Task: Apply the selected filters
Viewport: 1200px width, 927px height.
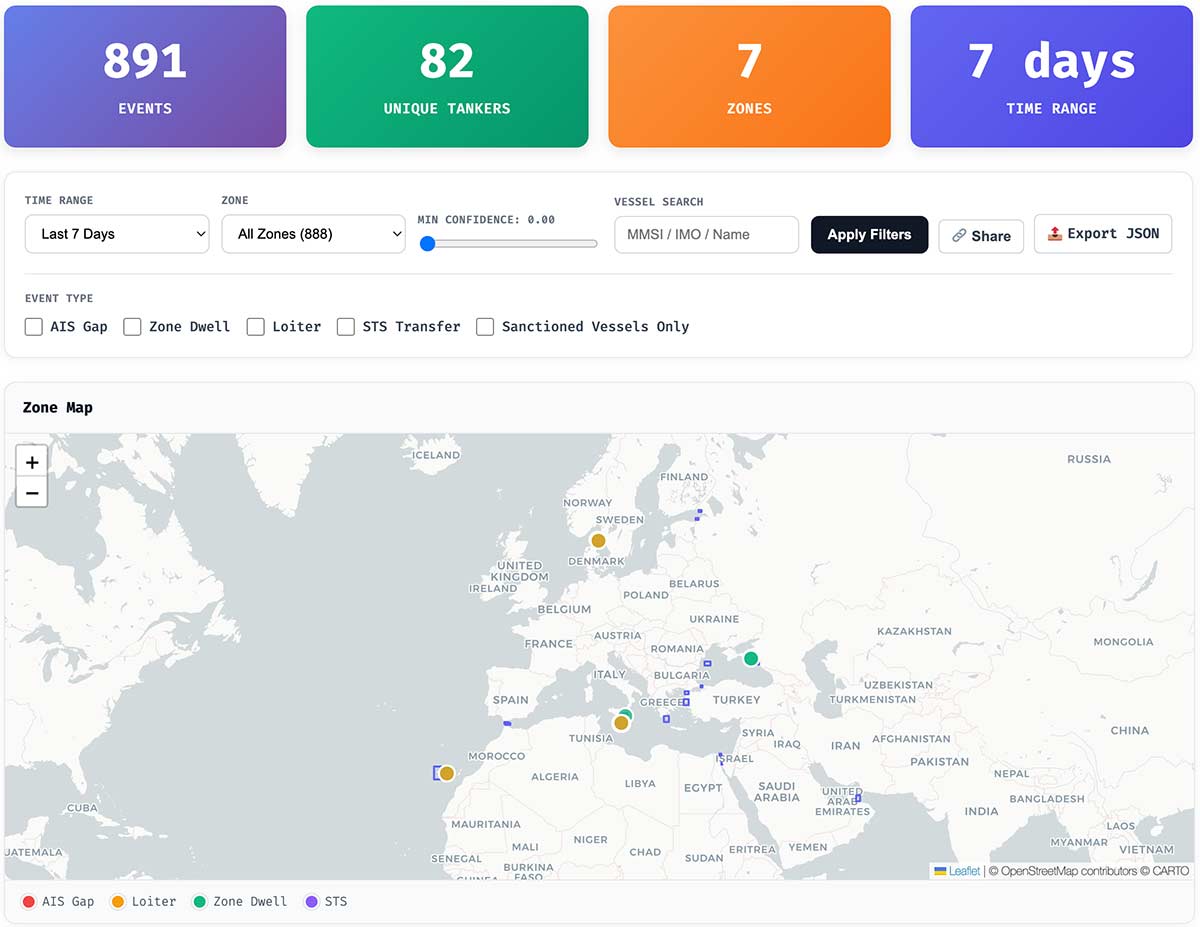Action: [x=869, y=235]
